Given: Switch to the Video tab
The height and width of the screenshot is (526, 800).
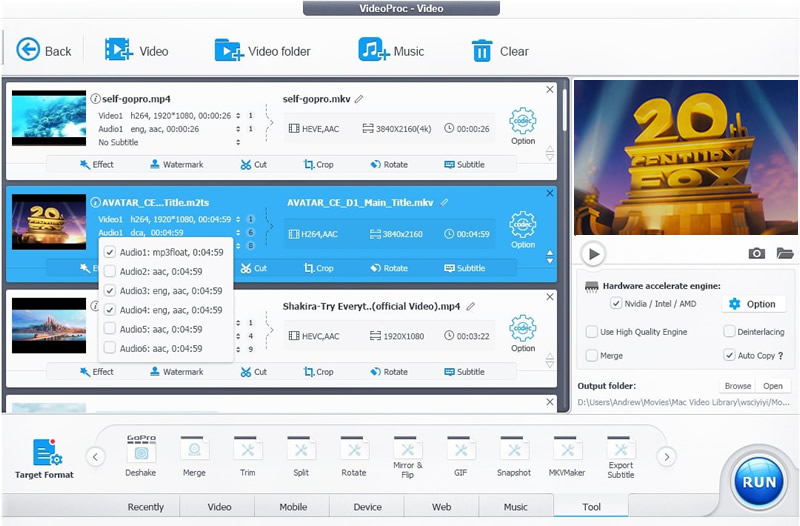Looking at the screenshot, I should tap(219, 507).
